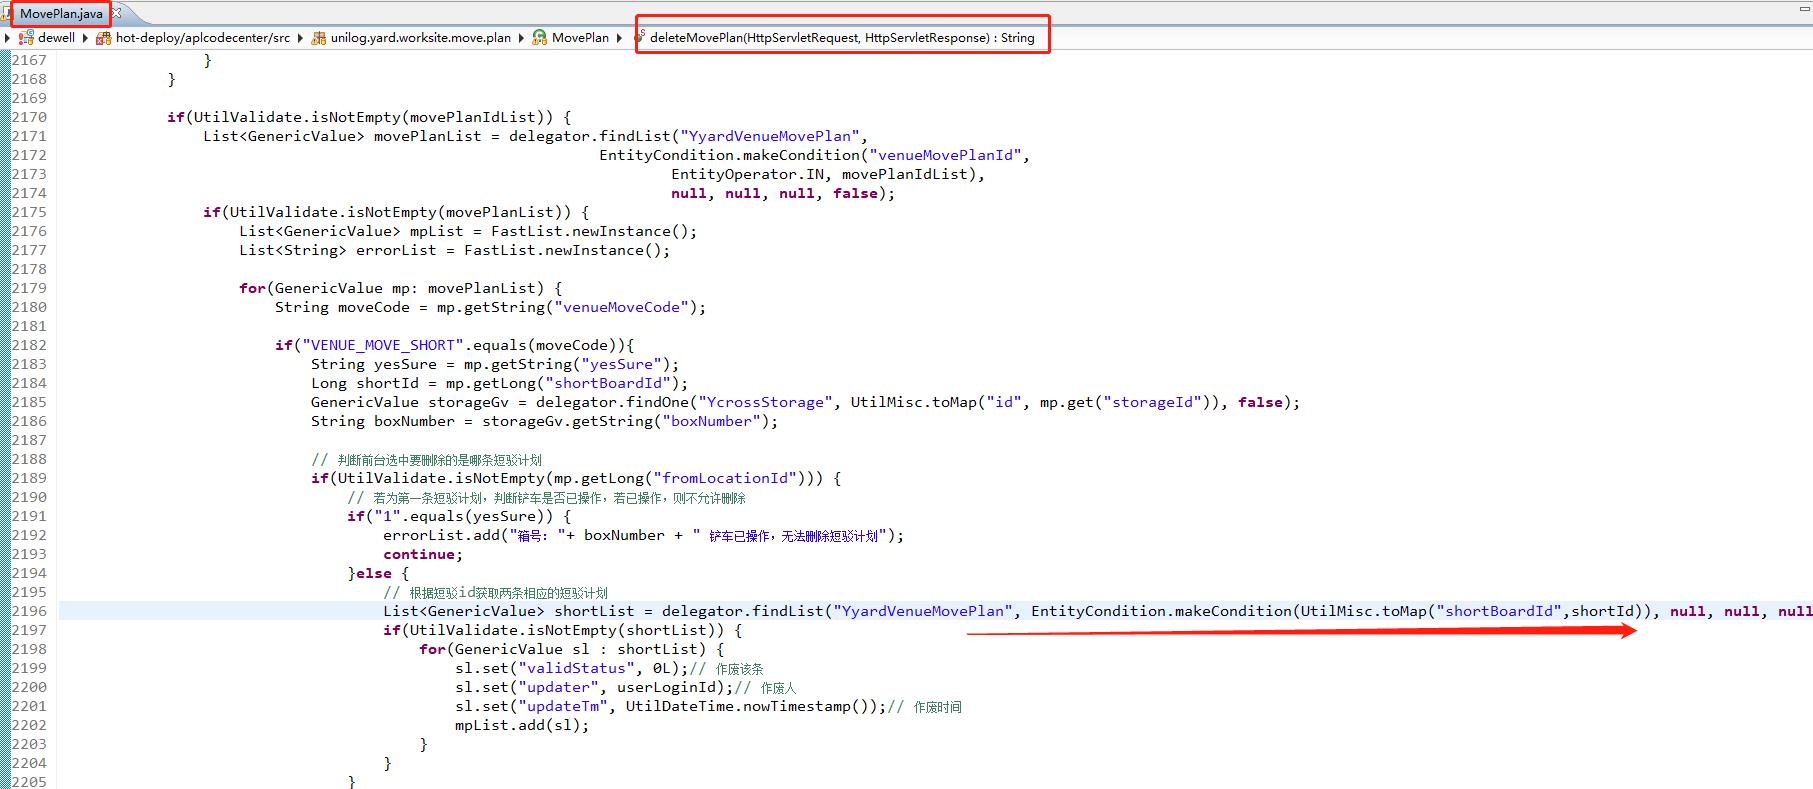The height and width of the screenshot is (789, 1813).
Task: Click the false keyword on line 2174
Action: pos(855,193)
